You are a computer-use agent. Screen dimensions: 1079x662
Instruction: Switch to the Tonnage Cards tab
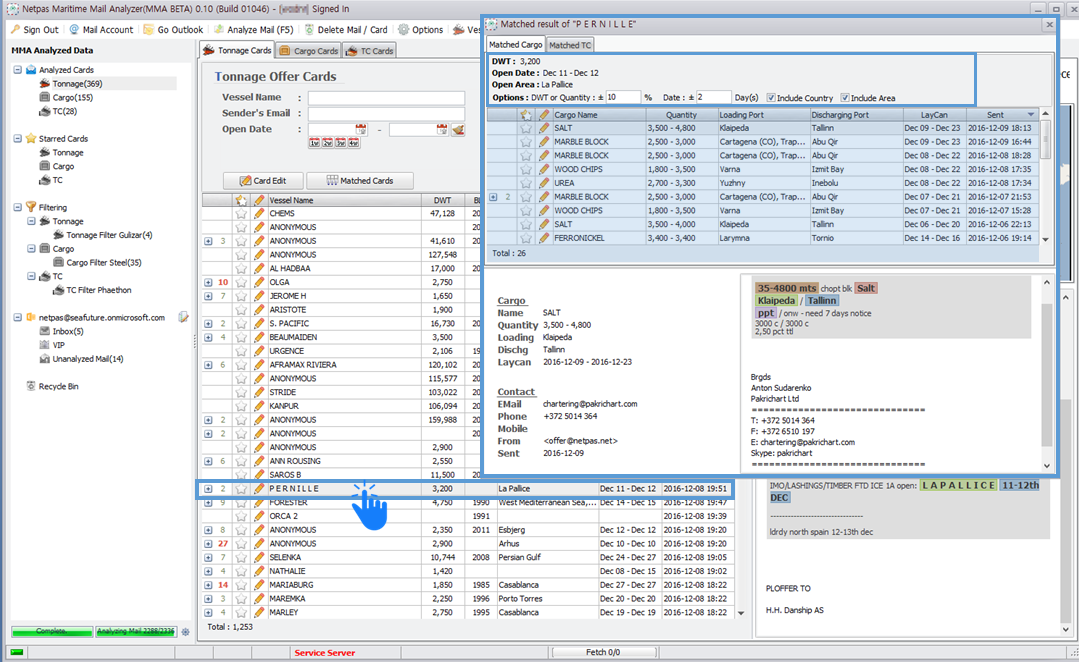(x=237, y=50)
